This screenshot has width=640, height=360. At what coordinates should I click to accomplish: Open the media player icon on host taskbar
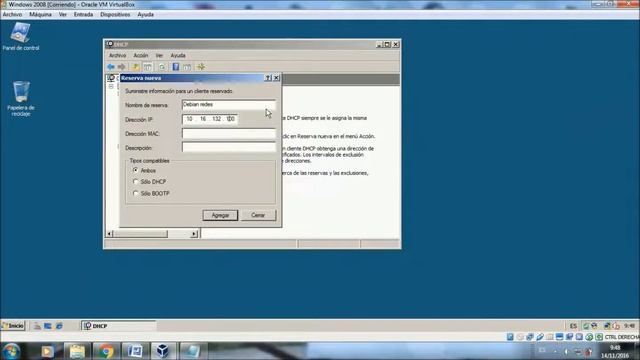pos(47,351)
